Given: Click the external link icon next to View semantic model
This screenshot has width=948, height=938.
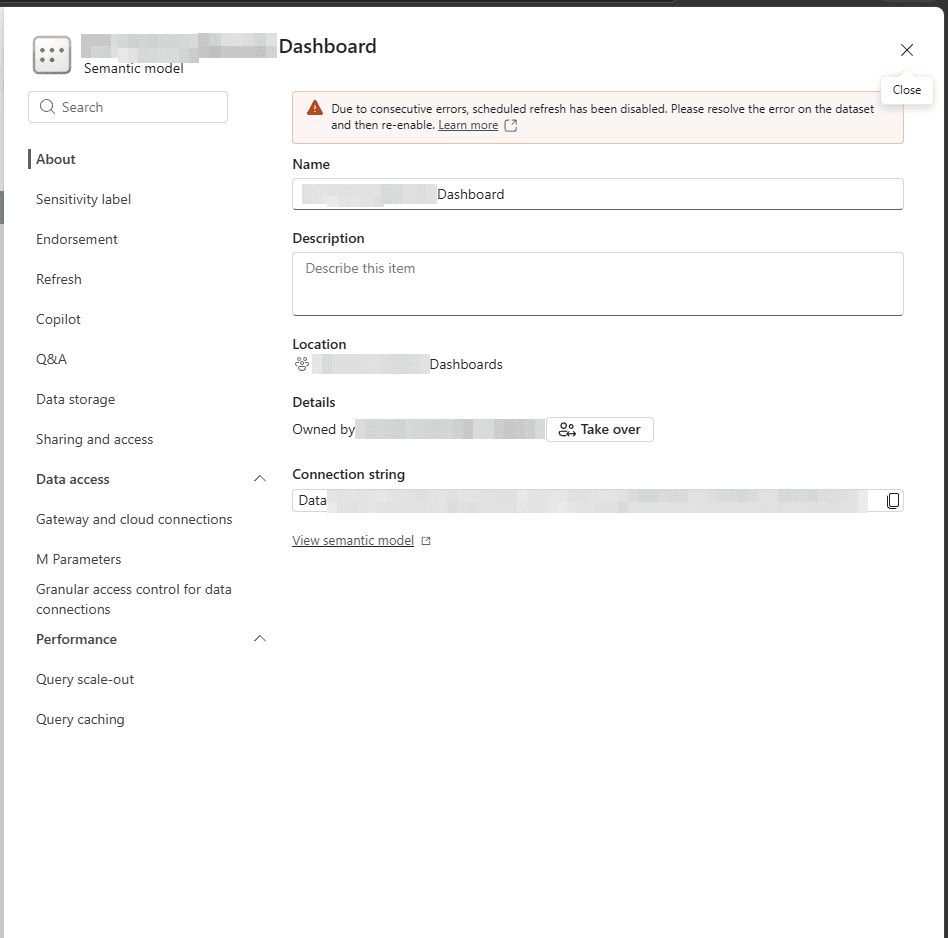Looking at the screenshot, I should [x=426, y=541].
